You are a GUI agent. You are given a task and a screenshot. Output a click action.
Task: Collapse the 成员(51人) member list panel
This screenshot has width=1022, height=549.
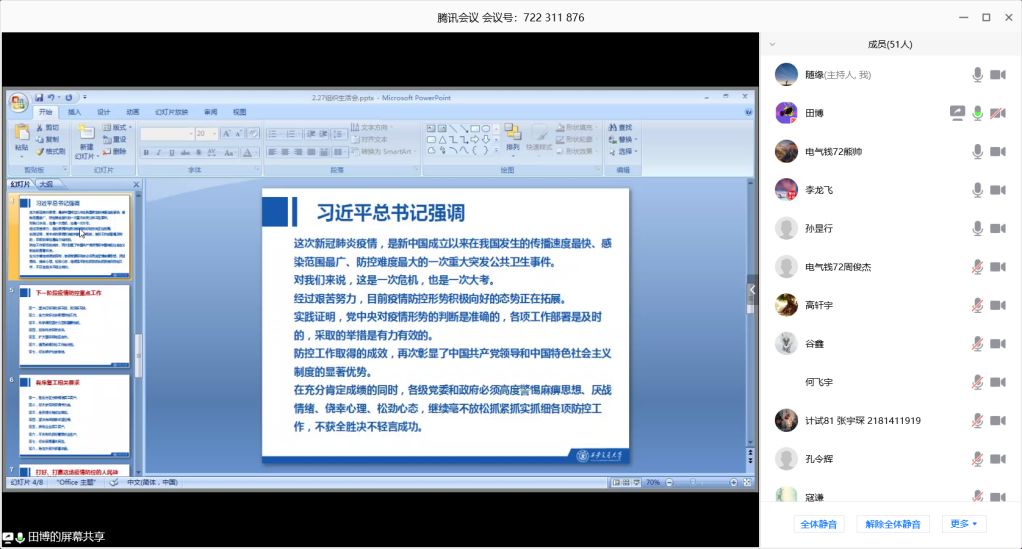click(774, 44)
